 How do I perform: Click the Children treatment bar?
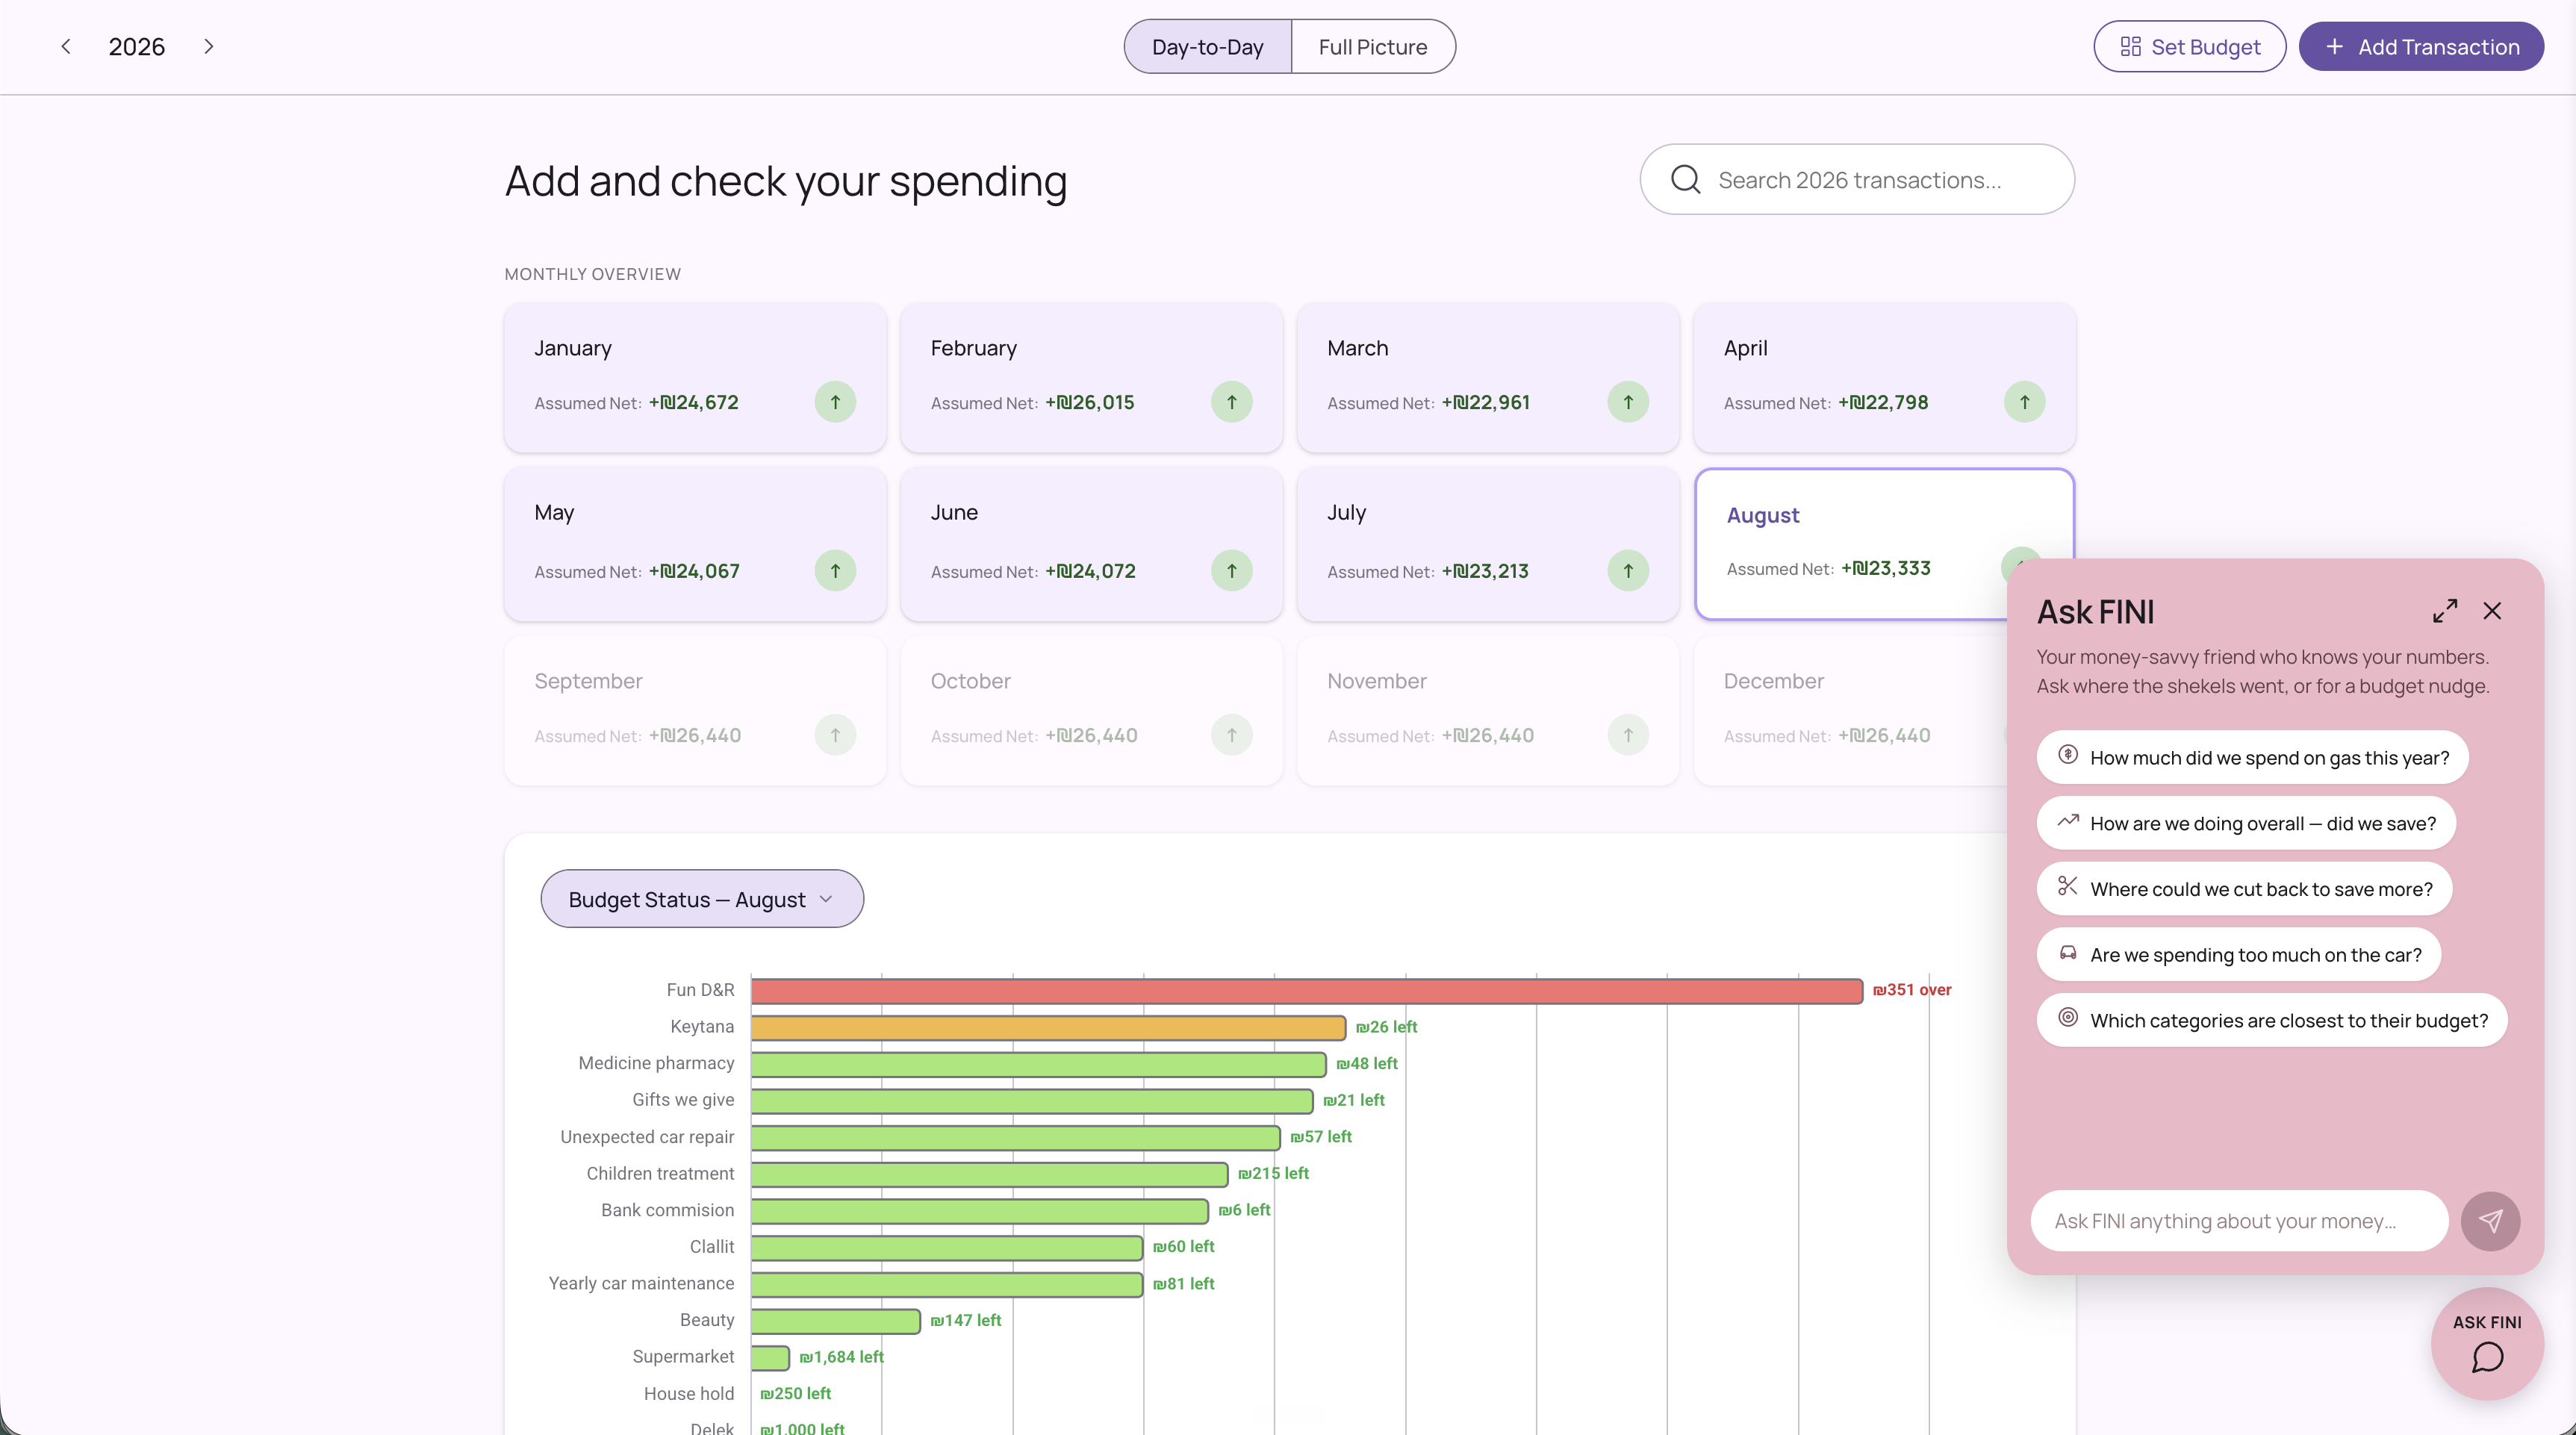pos(989,1174)
